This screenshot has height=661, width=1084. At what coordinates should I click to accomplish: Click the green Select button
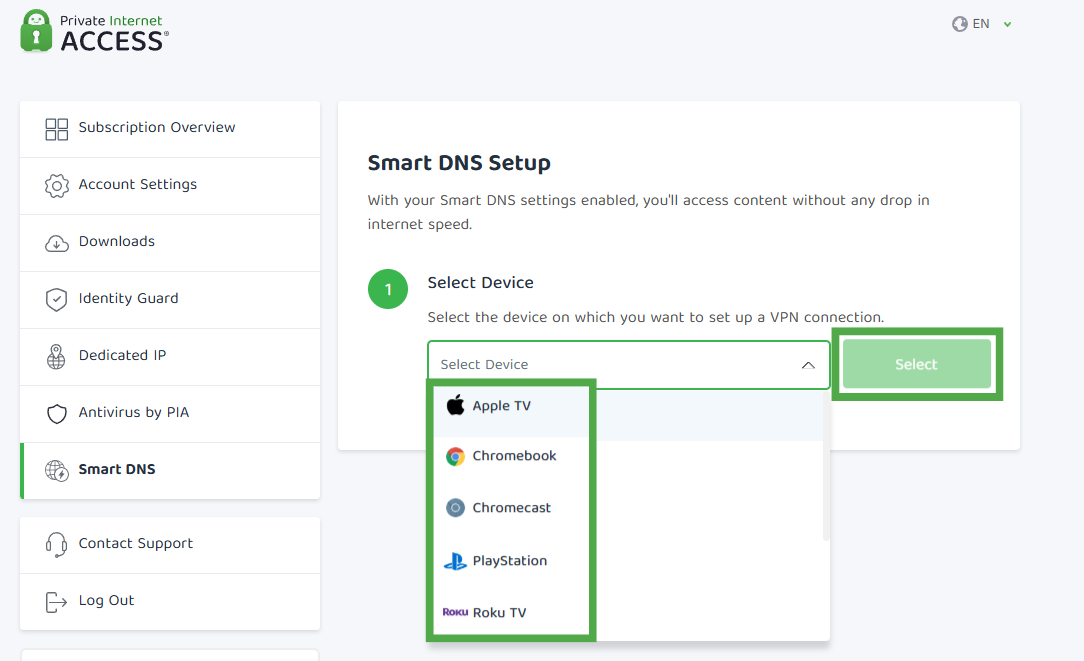[x=917, y=364]
